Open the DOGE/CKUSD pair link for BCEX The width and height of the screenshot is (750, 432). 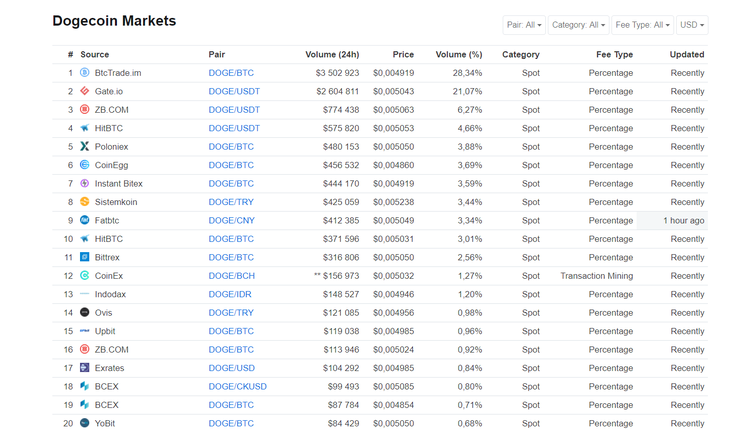point(237,386)
